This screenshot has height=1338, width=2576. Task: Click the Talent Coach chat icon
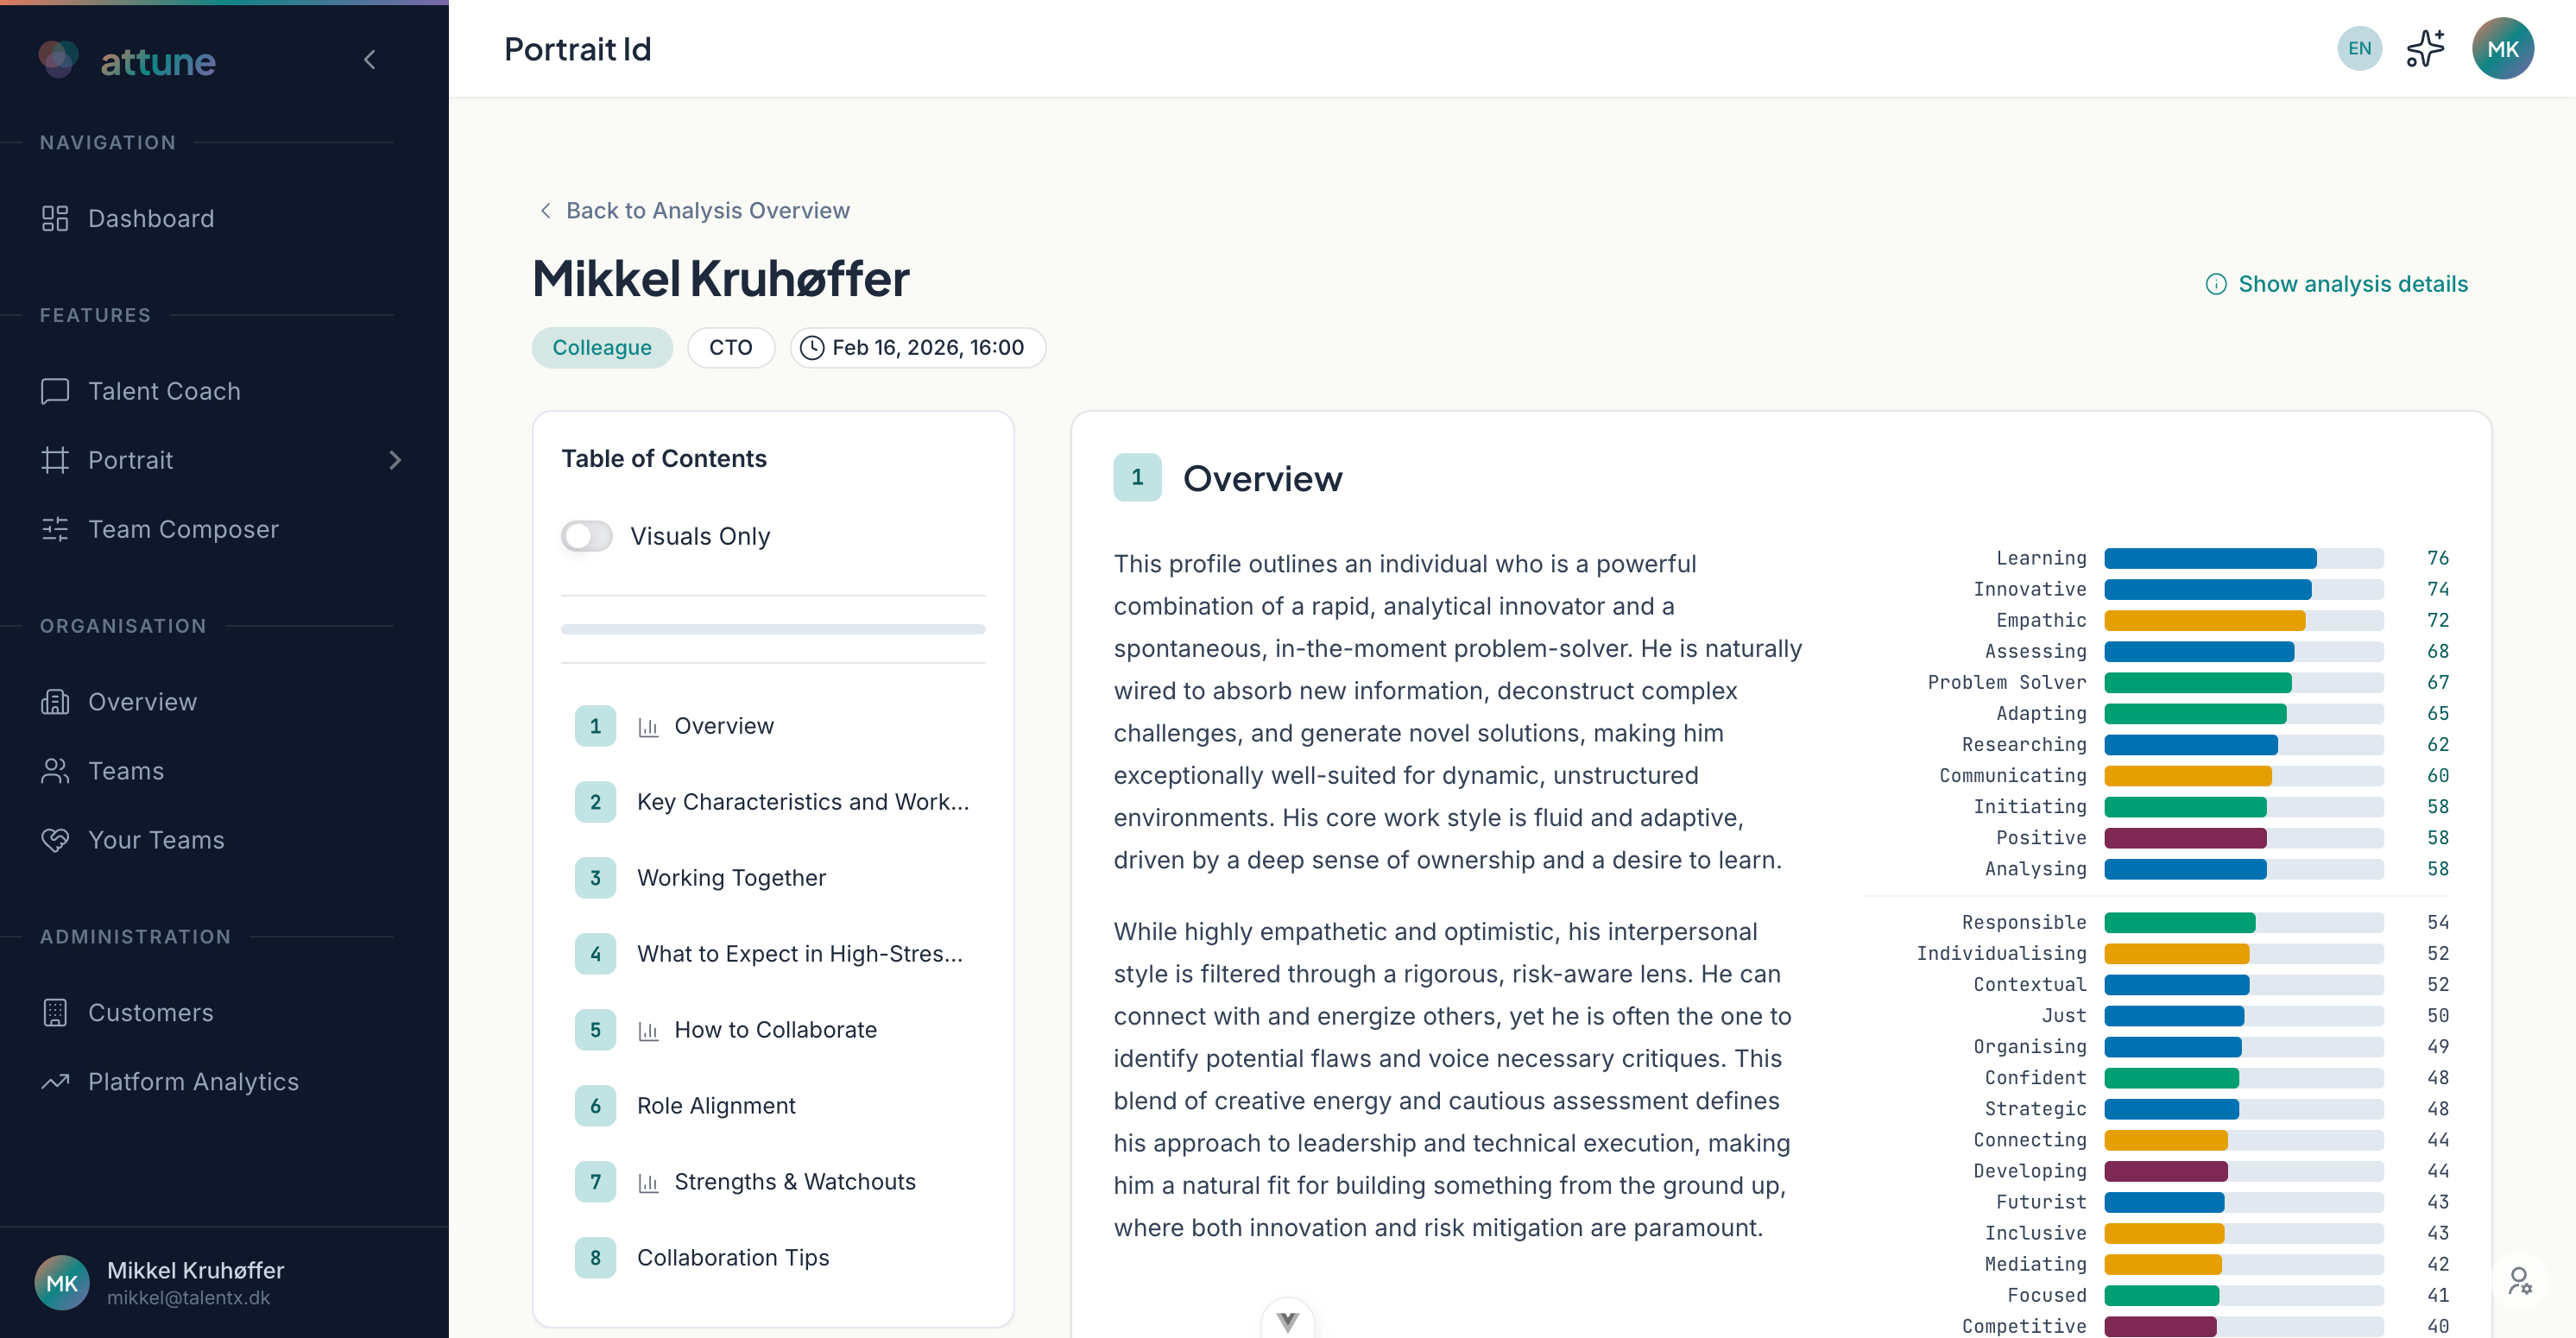tap(55, 391)
